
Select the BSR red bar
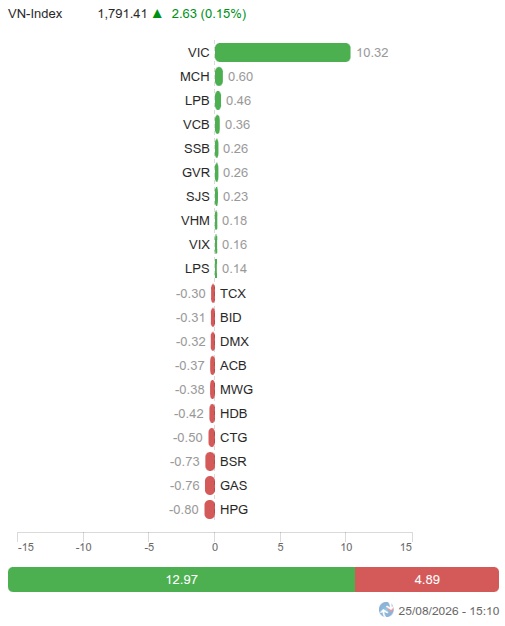pyautogui.click(x=210, y=462)
